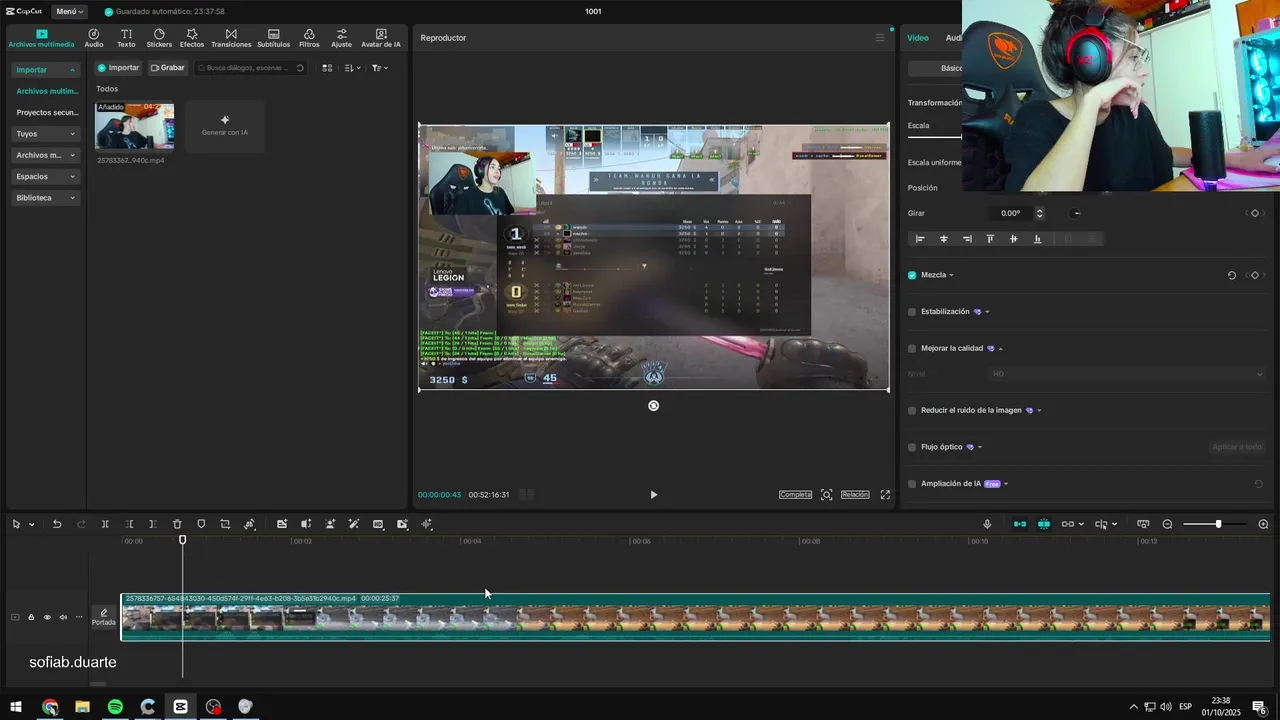Image resolution: width=1280 pixels, height=720 pixels.
Task: Click the delete trash icon in timeline
Action: point(177,524)
